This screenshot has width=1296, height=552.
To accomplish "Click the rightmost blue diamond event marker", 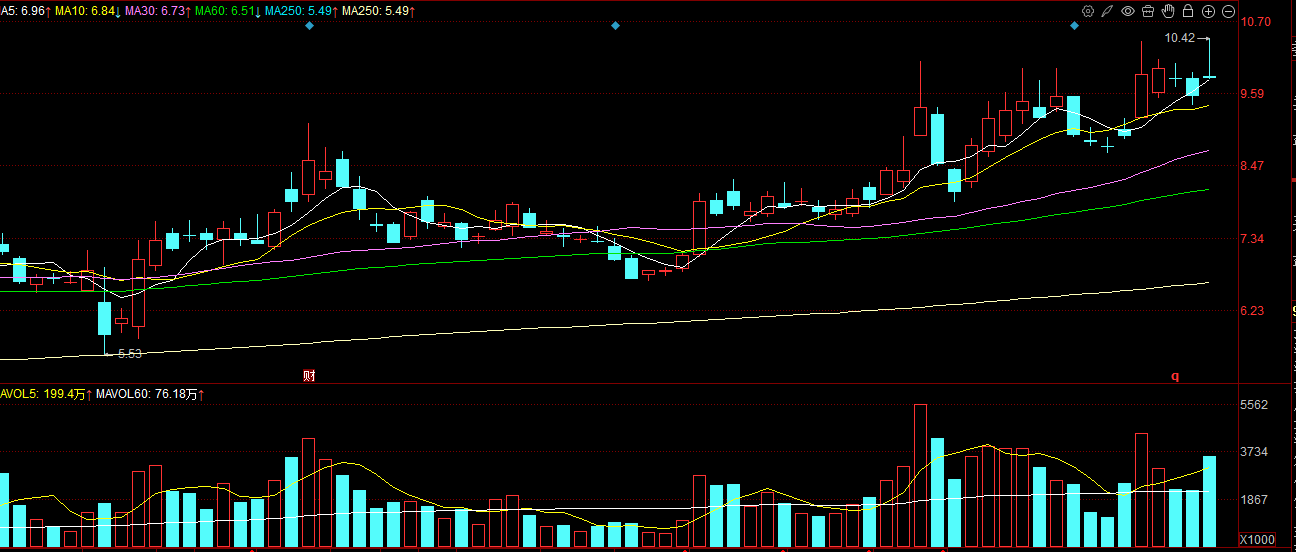I will tap(1074, 25).
